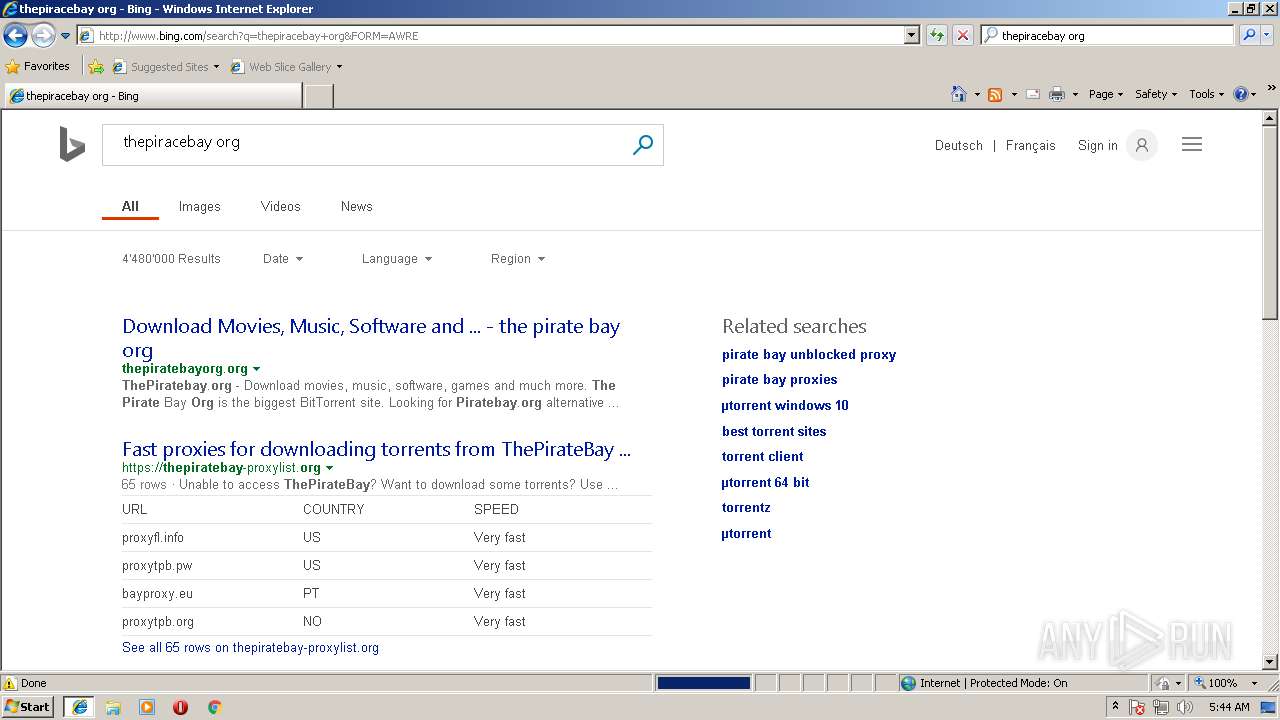The width and height of the screenshot is (1280, 720).
Task: Open 'Fast proxies for downloading torrents' result
Action: pos(376,449)
